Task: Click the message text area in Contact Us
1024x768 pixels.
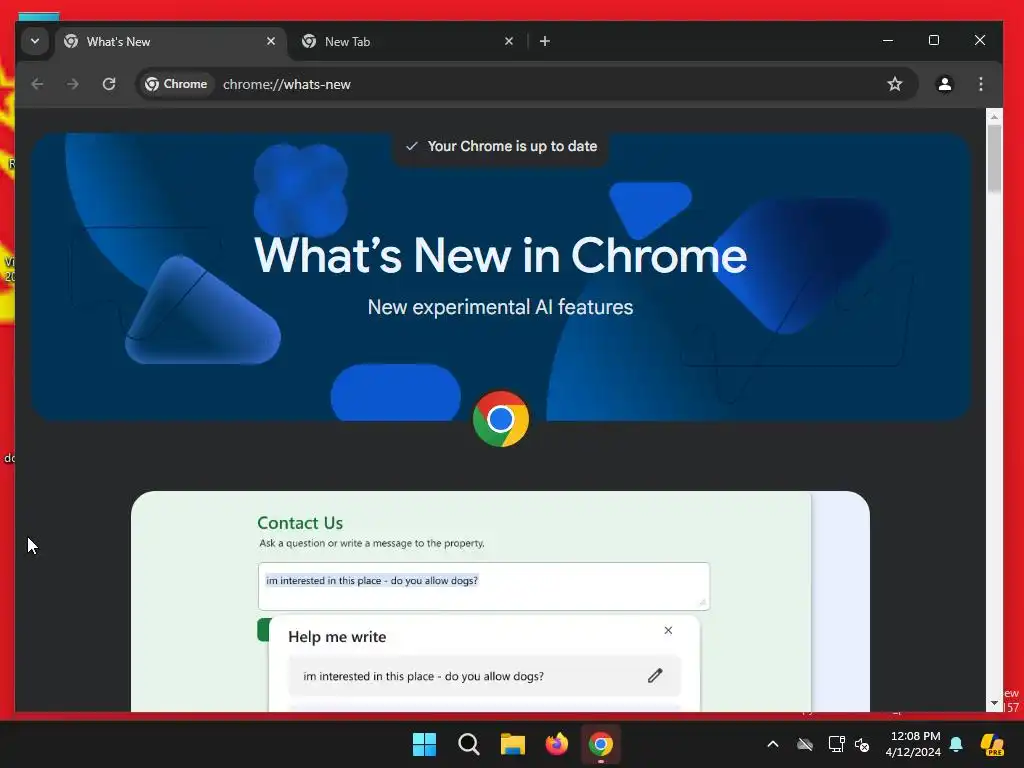Action: [x=483, y=586]
